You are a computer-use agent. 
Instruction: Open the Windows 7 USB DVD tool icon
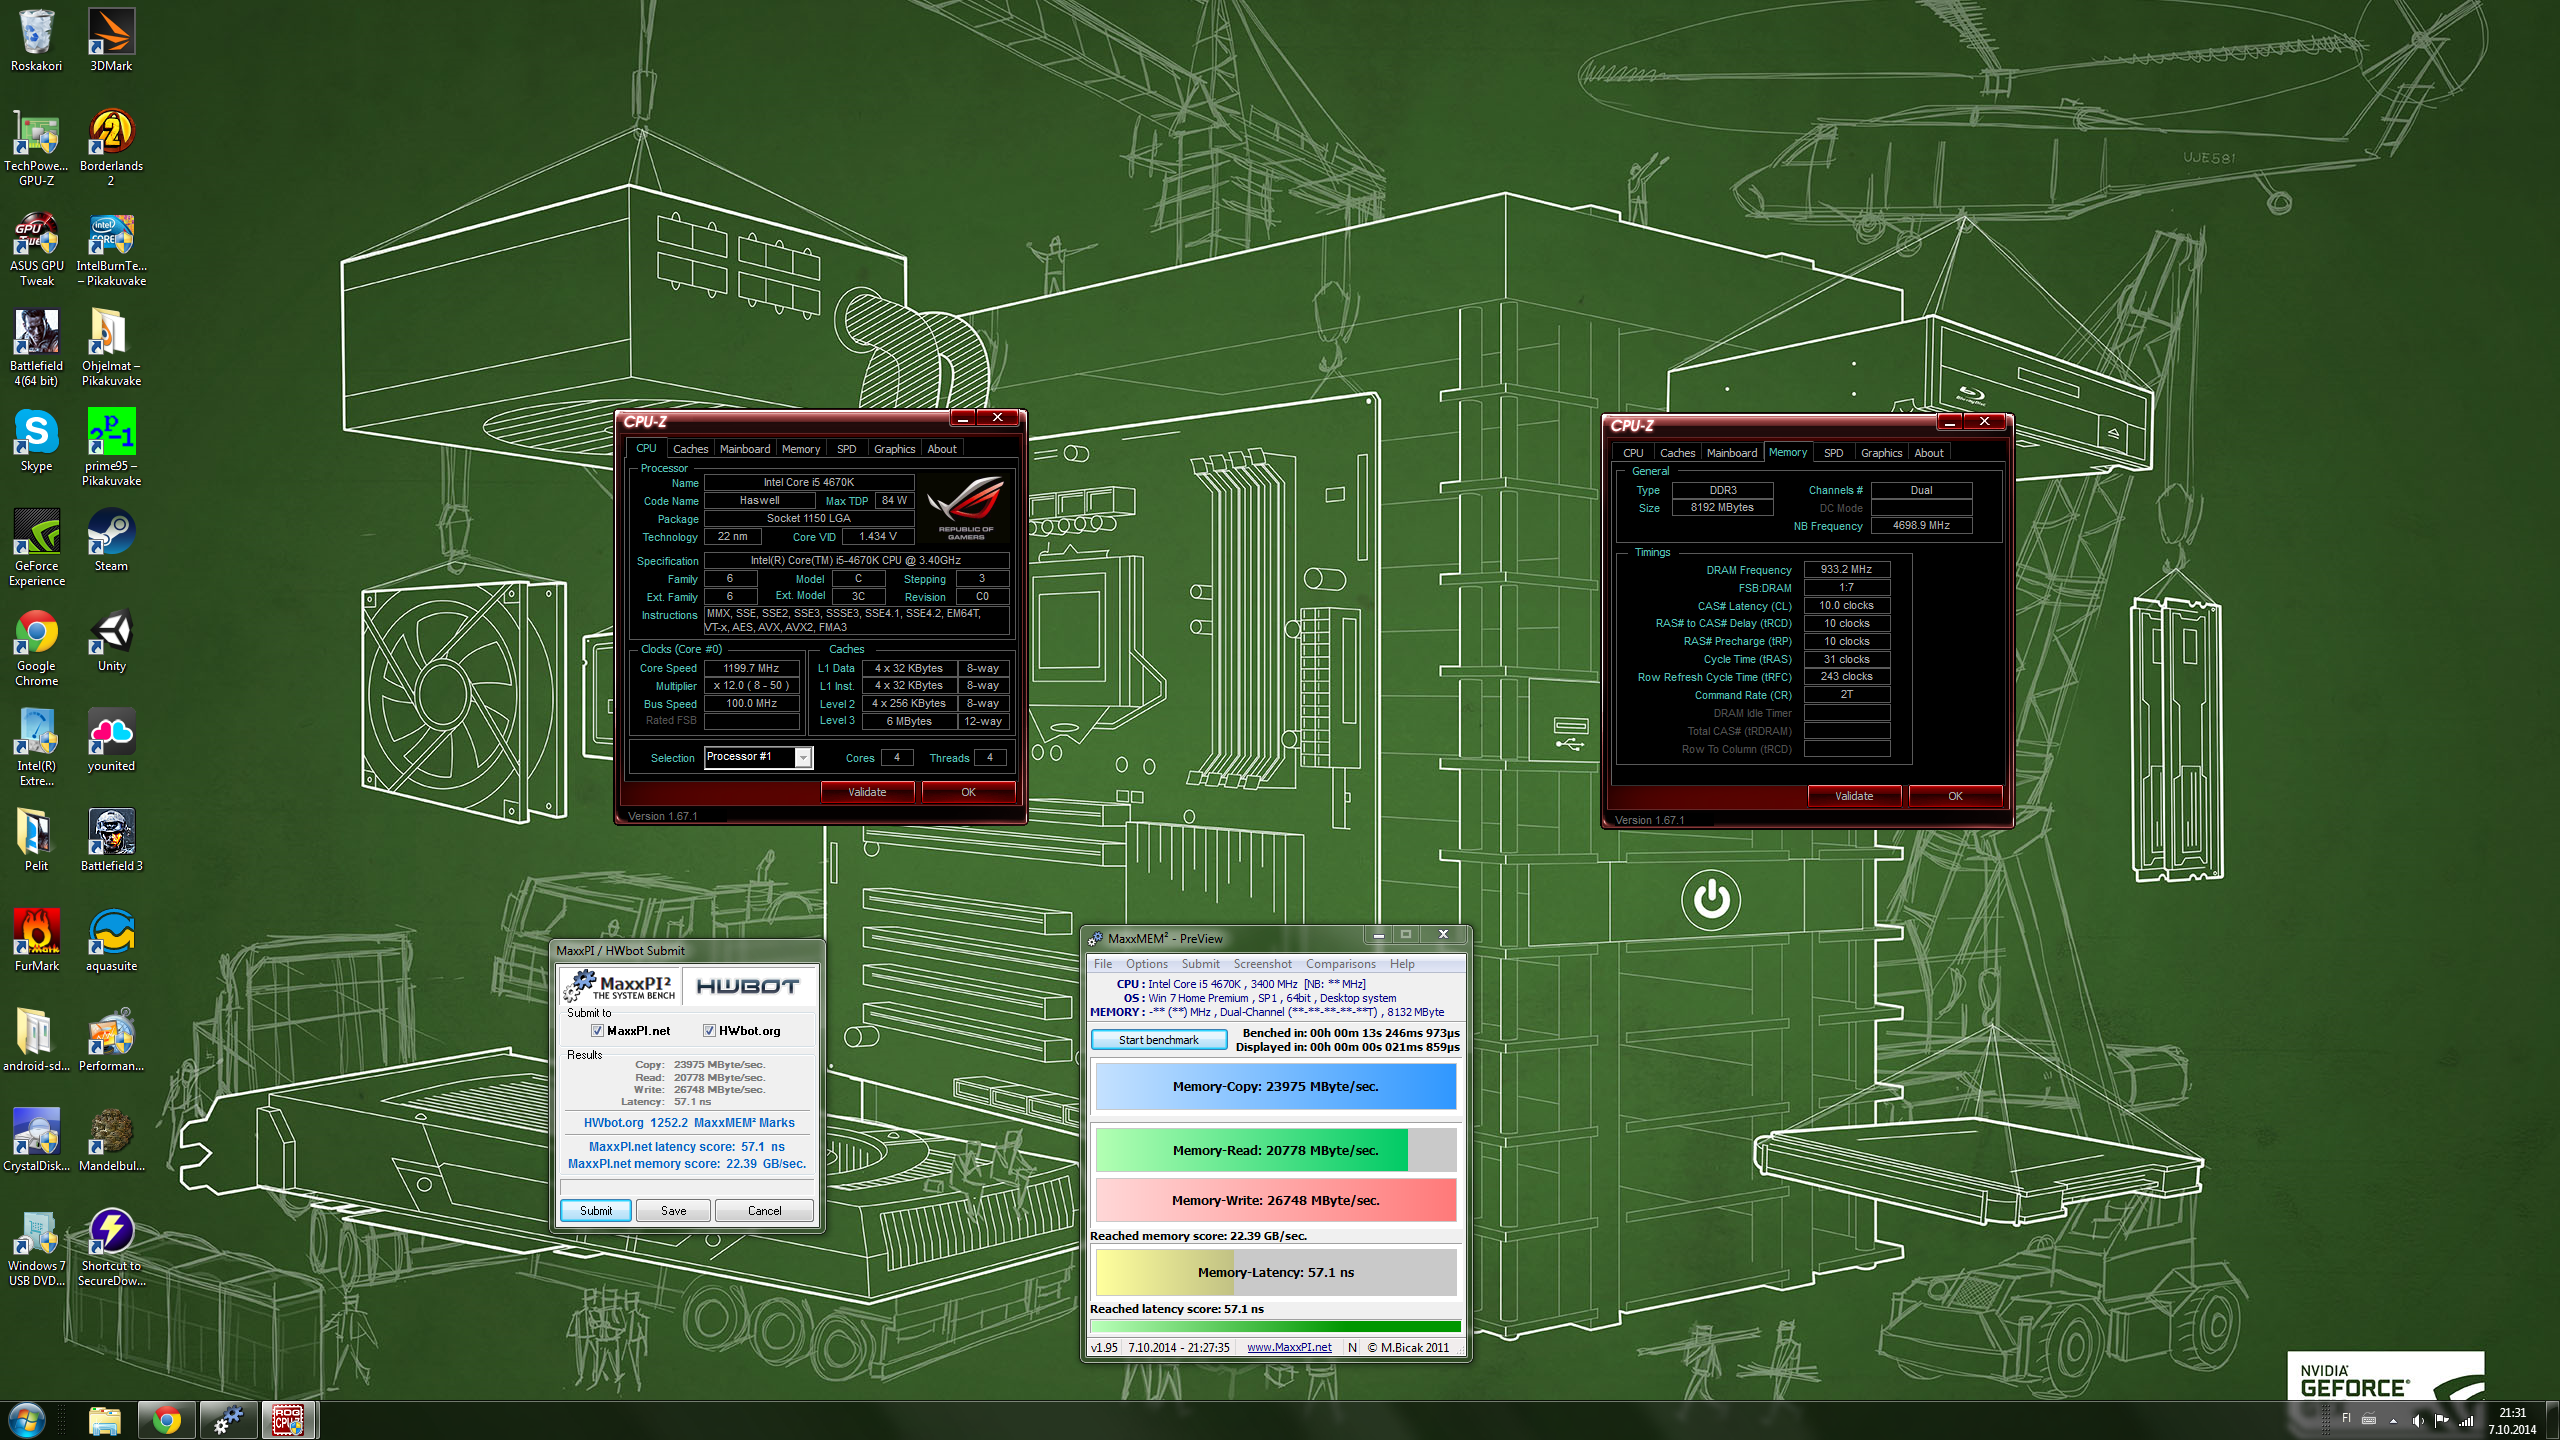click(37, 1247)
